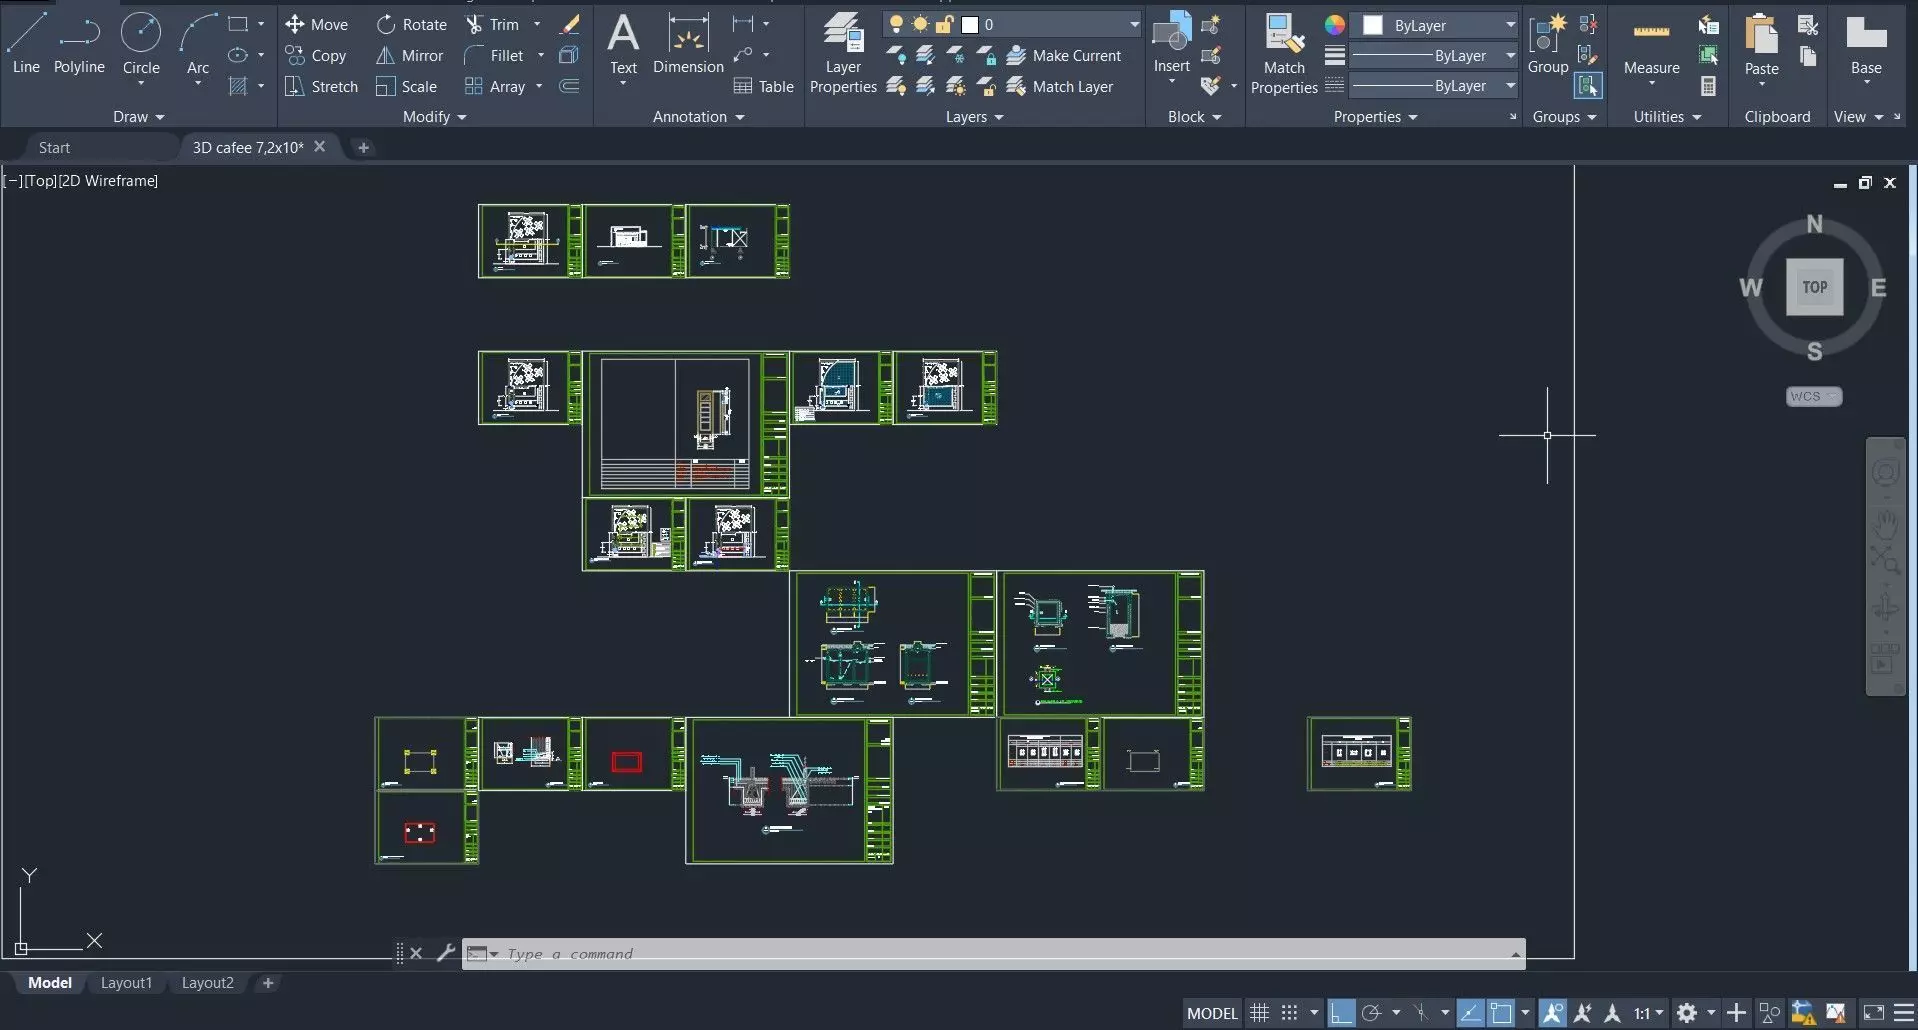Click the object color wheel icon
Screen dimensions: 1918x1030
tap(1334, 25)
